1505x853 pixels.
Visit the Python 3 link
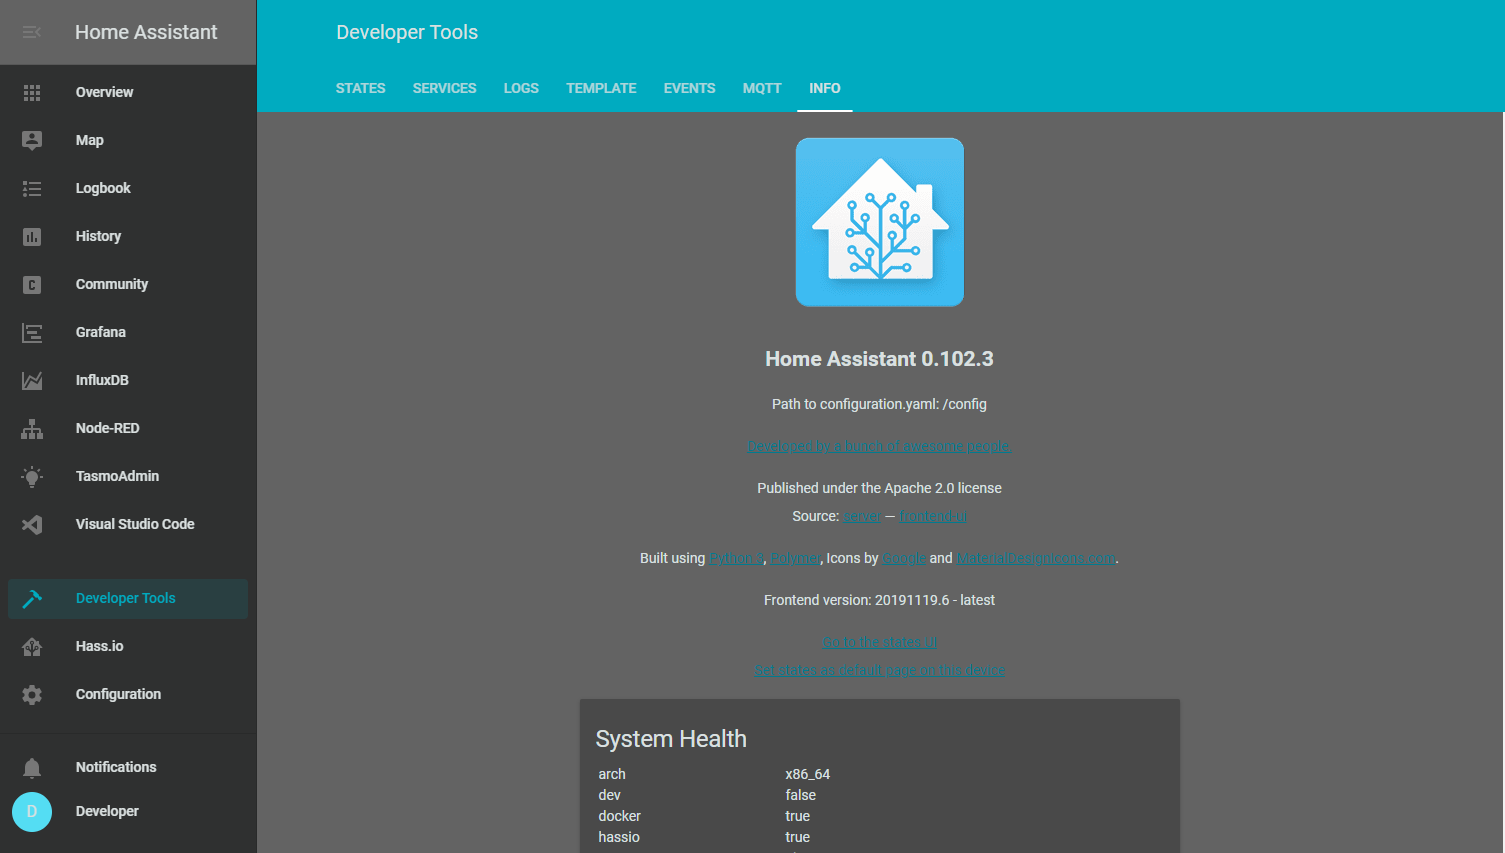coord(737,558)
